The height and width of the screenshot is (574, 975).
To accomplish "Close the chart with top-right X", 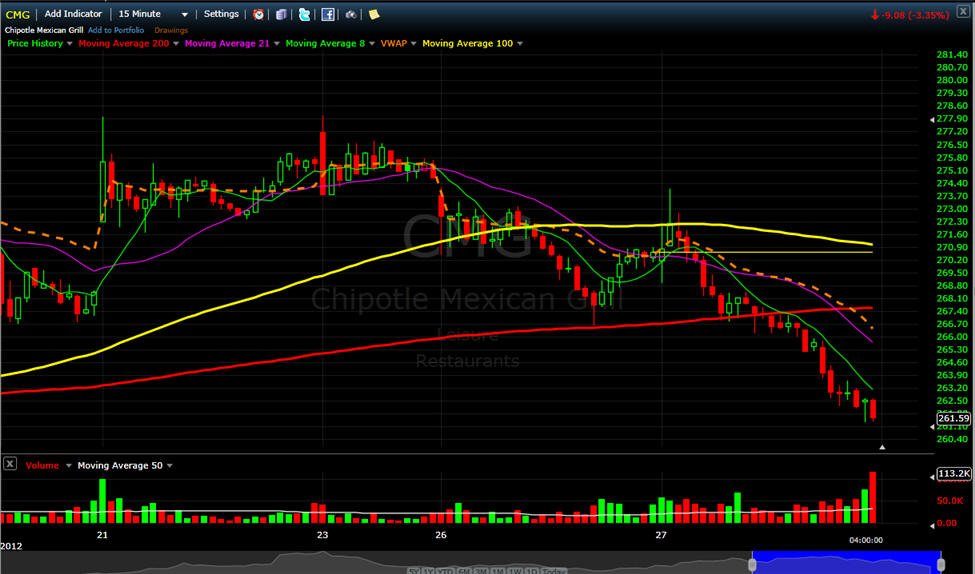I will [963, 12].
